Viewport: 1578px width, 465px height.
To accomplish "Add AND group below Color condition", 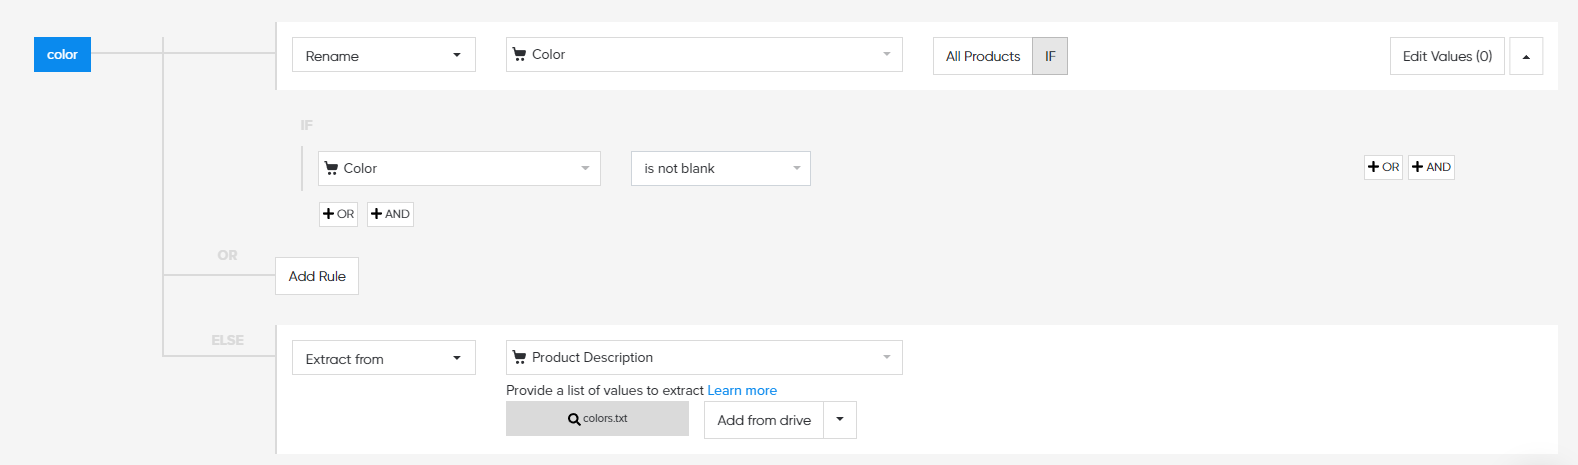I will click(390, 214).
